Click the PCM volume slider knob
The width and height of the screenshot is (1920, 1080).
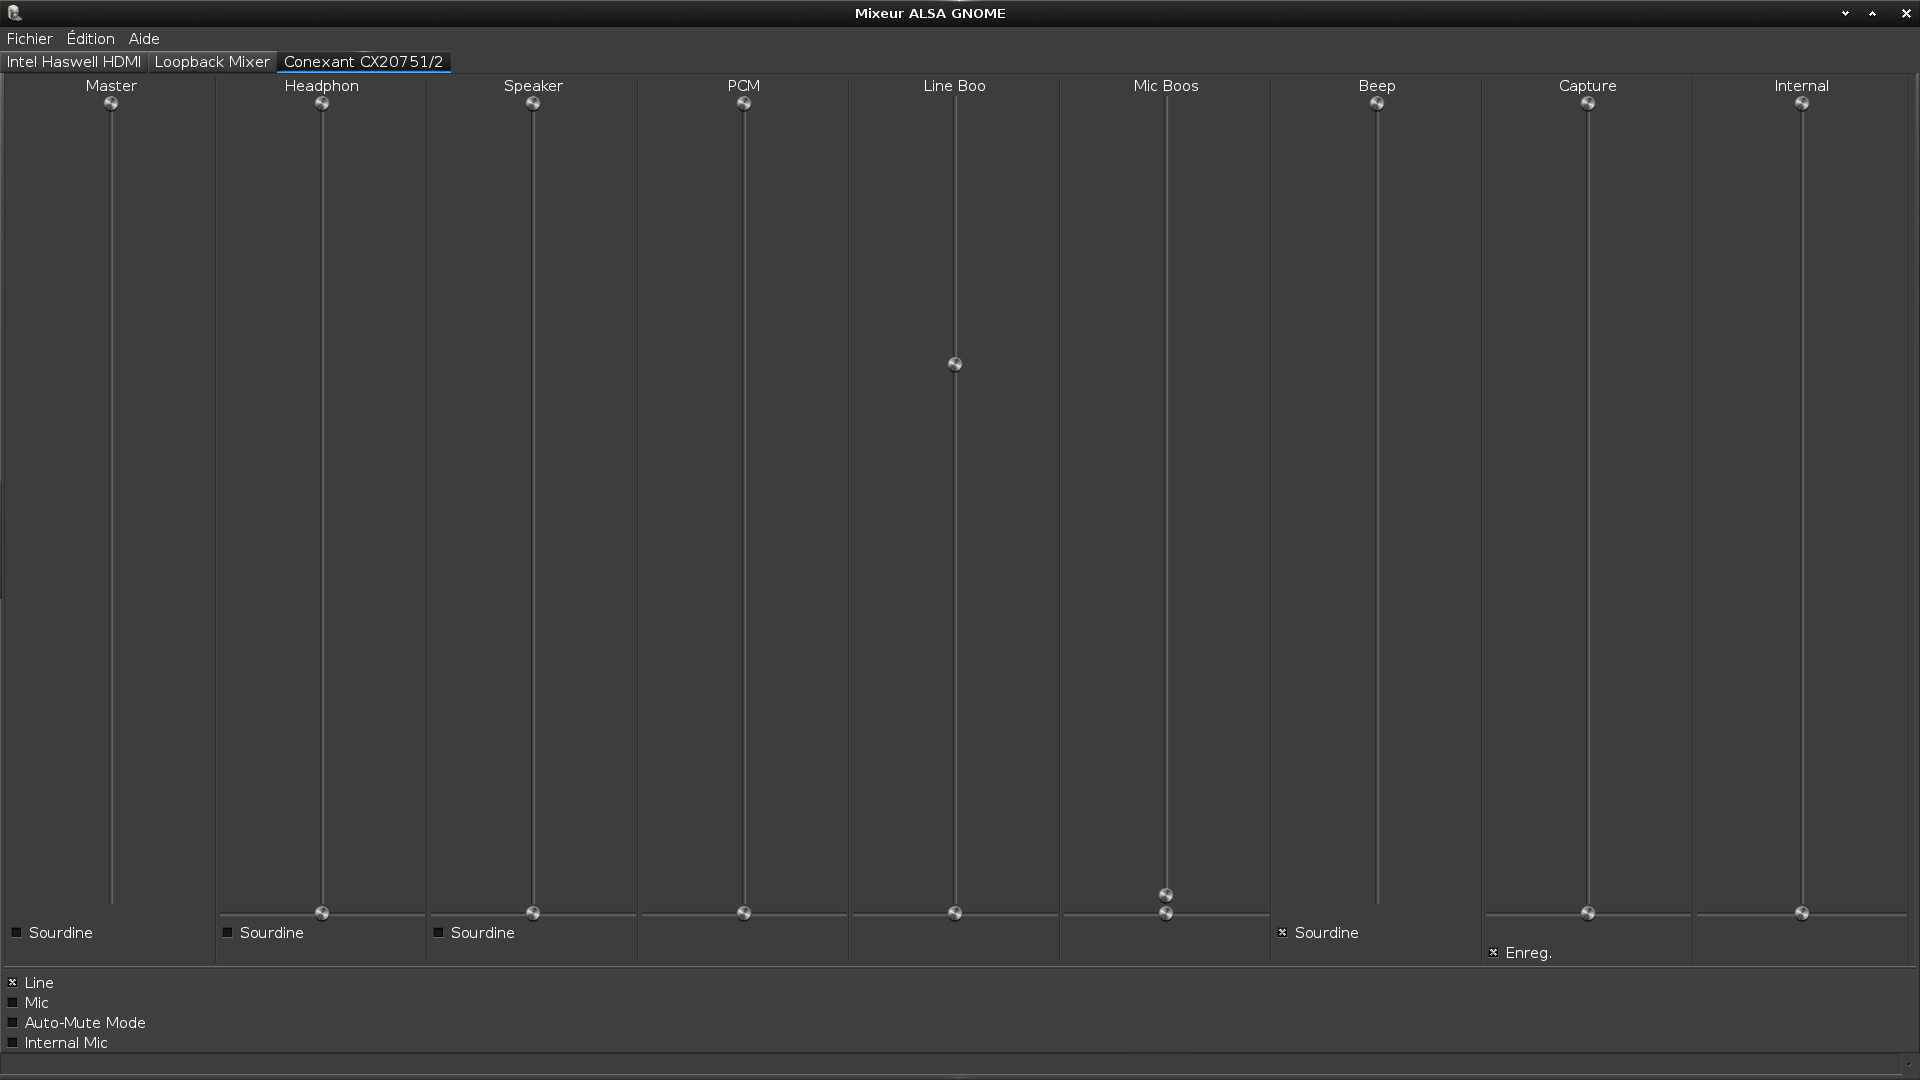744,104
